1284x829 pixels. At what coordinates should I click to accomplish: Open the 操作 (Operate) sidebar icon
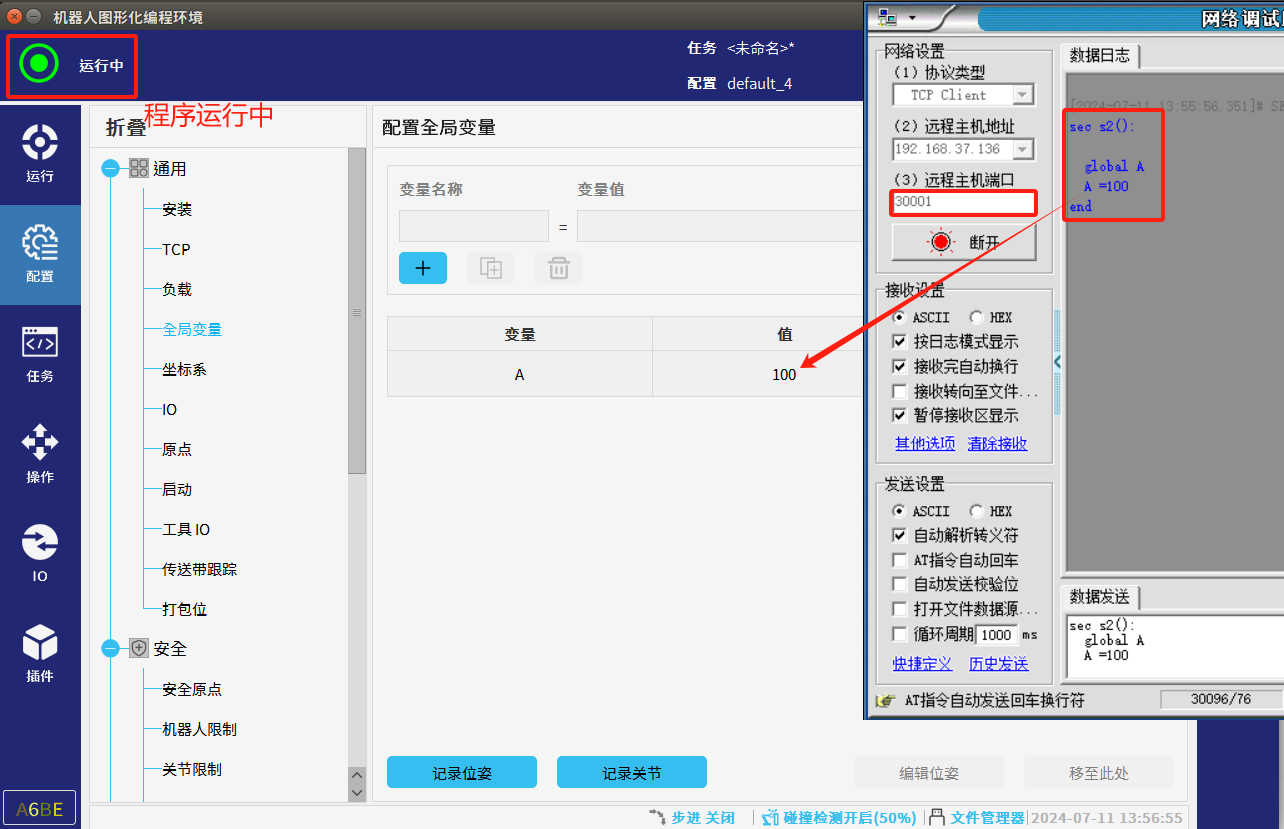click(40, 454)
